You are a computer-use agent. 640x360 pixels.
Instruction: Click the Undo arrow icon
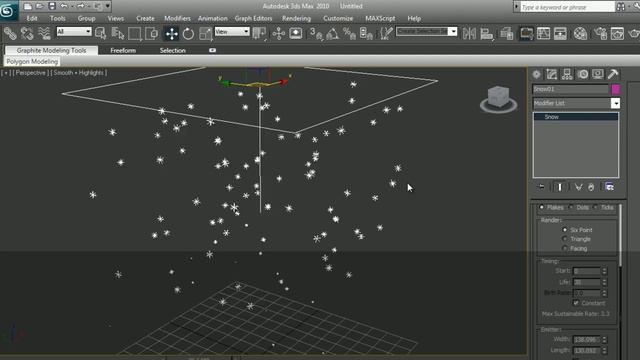[64, 6]
